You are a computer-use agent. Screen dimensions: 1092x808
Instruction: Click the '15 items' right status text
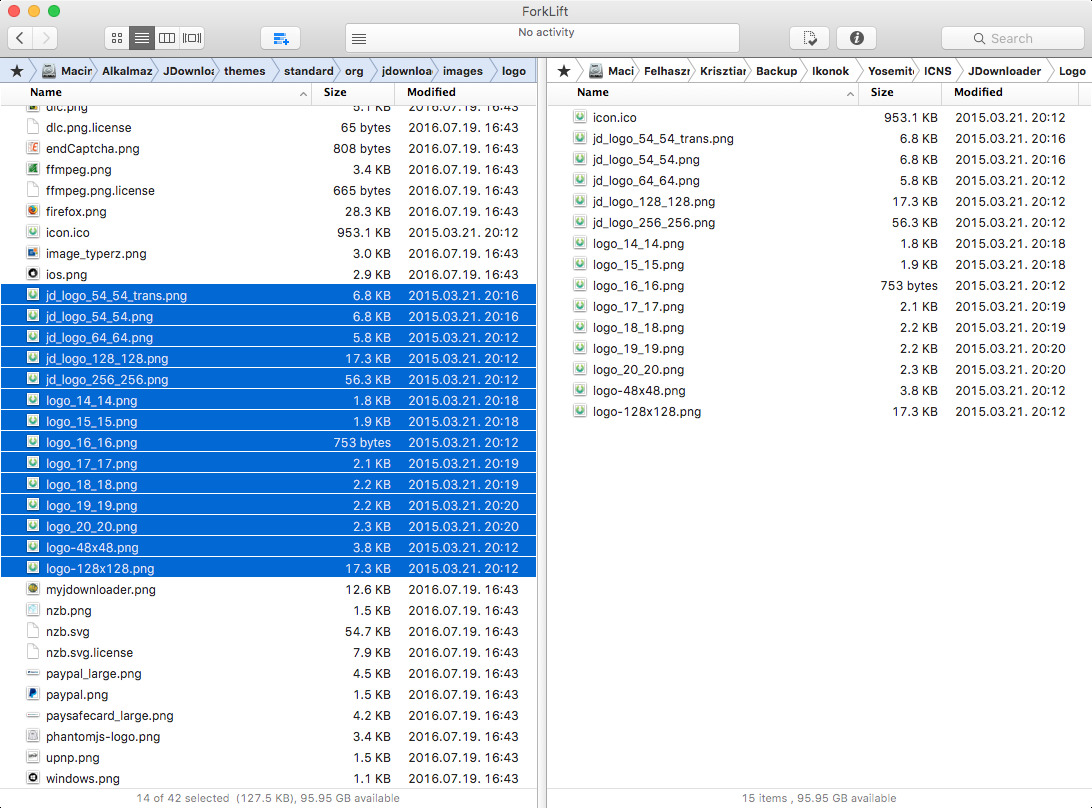click(764, 798)
